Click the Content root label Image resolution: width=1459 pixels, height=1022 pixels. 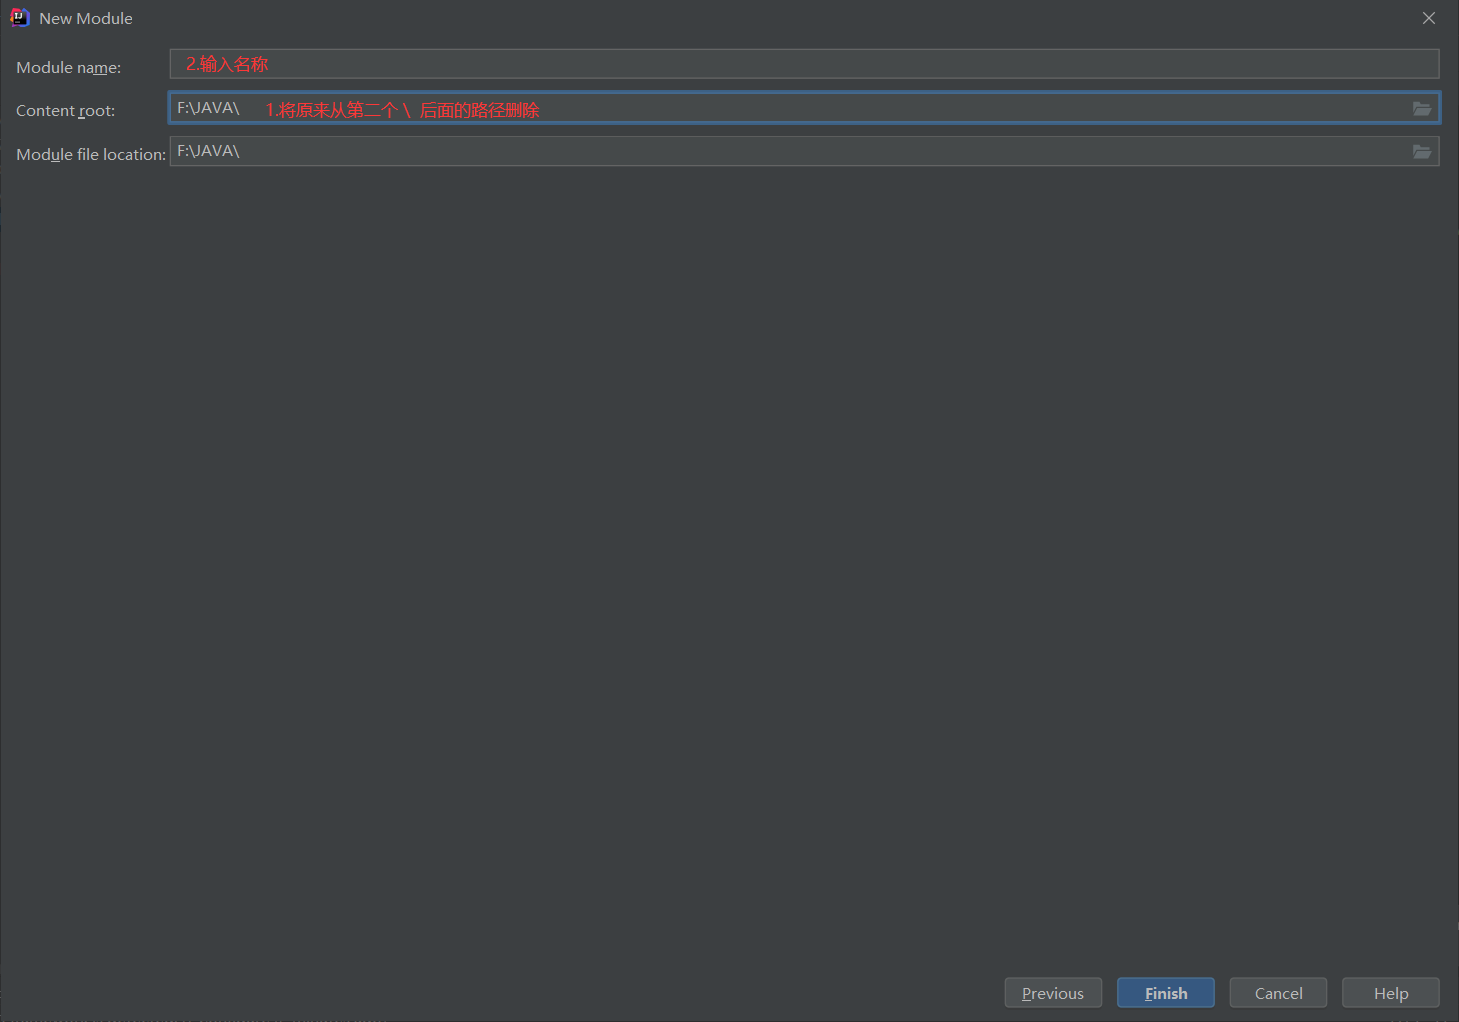coord(65,110)
